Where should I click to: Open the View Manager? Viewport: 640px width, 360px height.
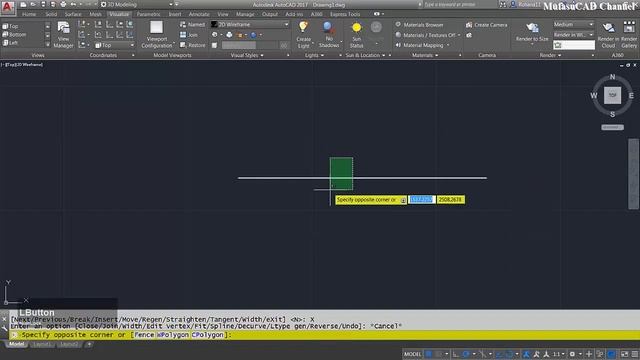coord(63,35)
